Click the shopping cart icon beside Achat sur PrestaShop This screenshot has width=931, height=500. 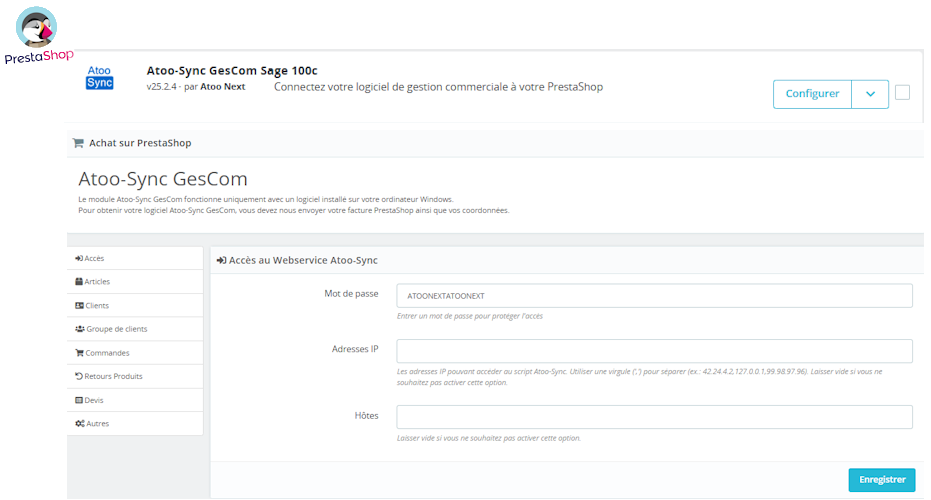78,143
